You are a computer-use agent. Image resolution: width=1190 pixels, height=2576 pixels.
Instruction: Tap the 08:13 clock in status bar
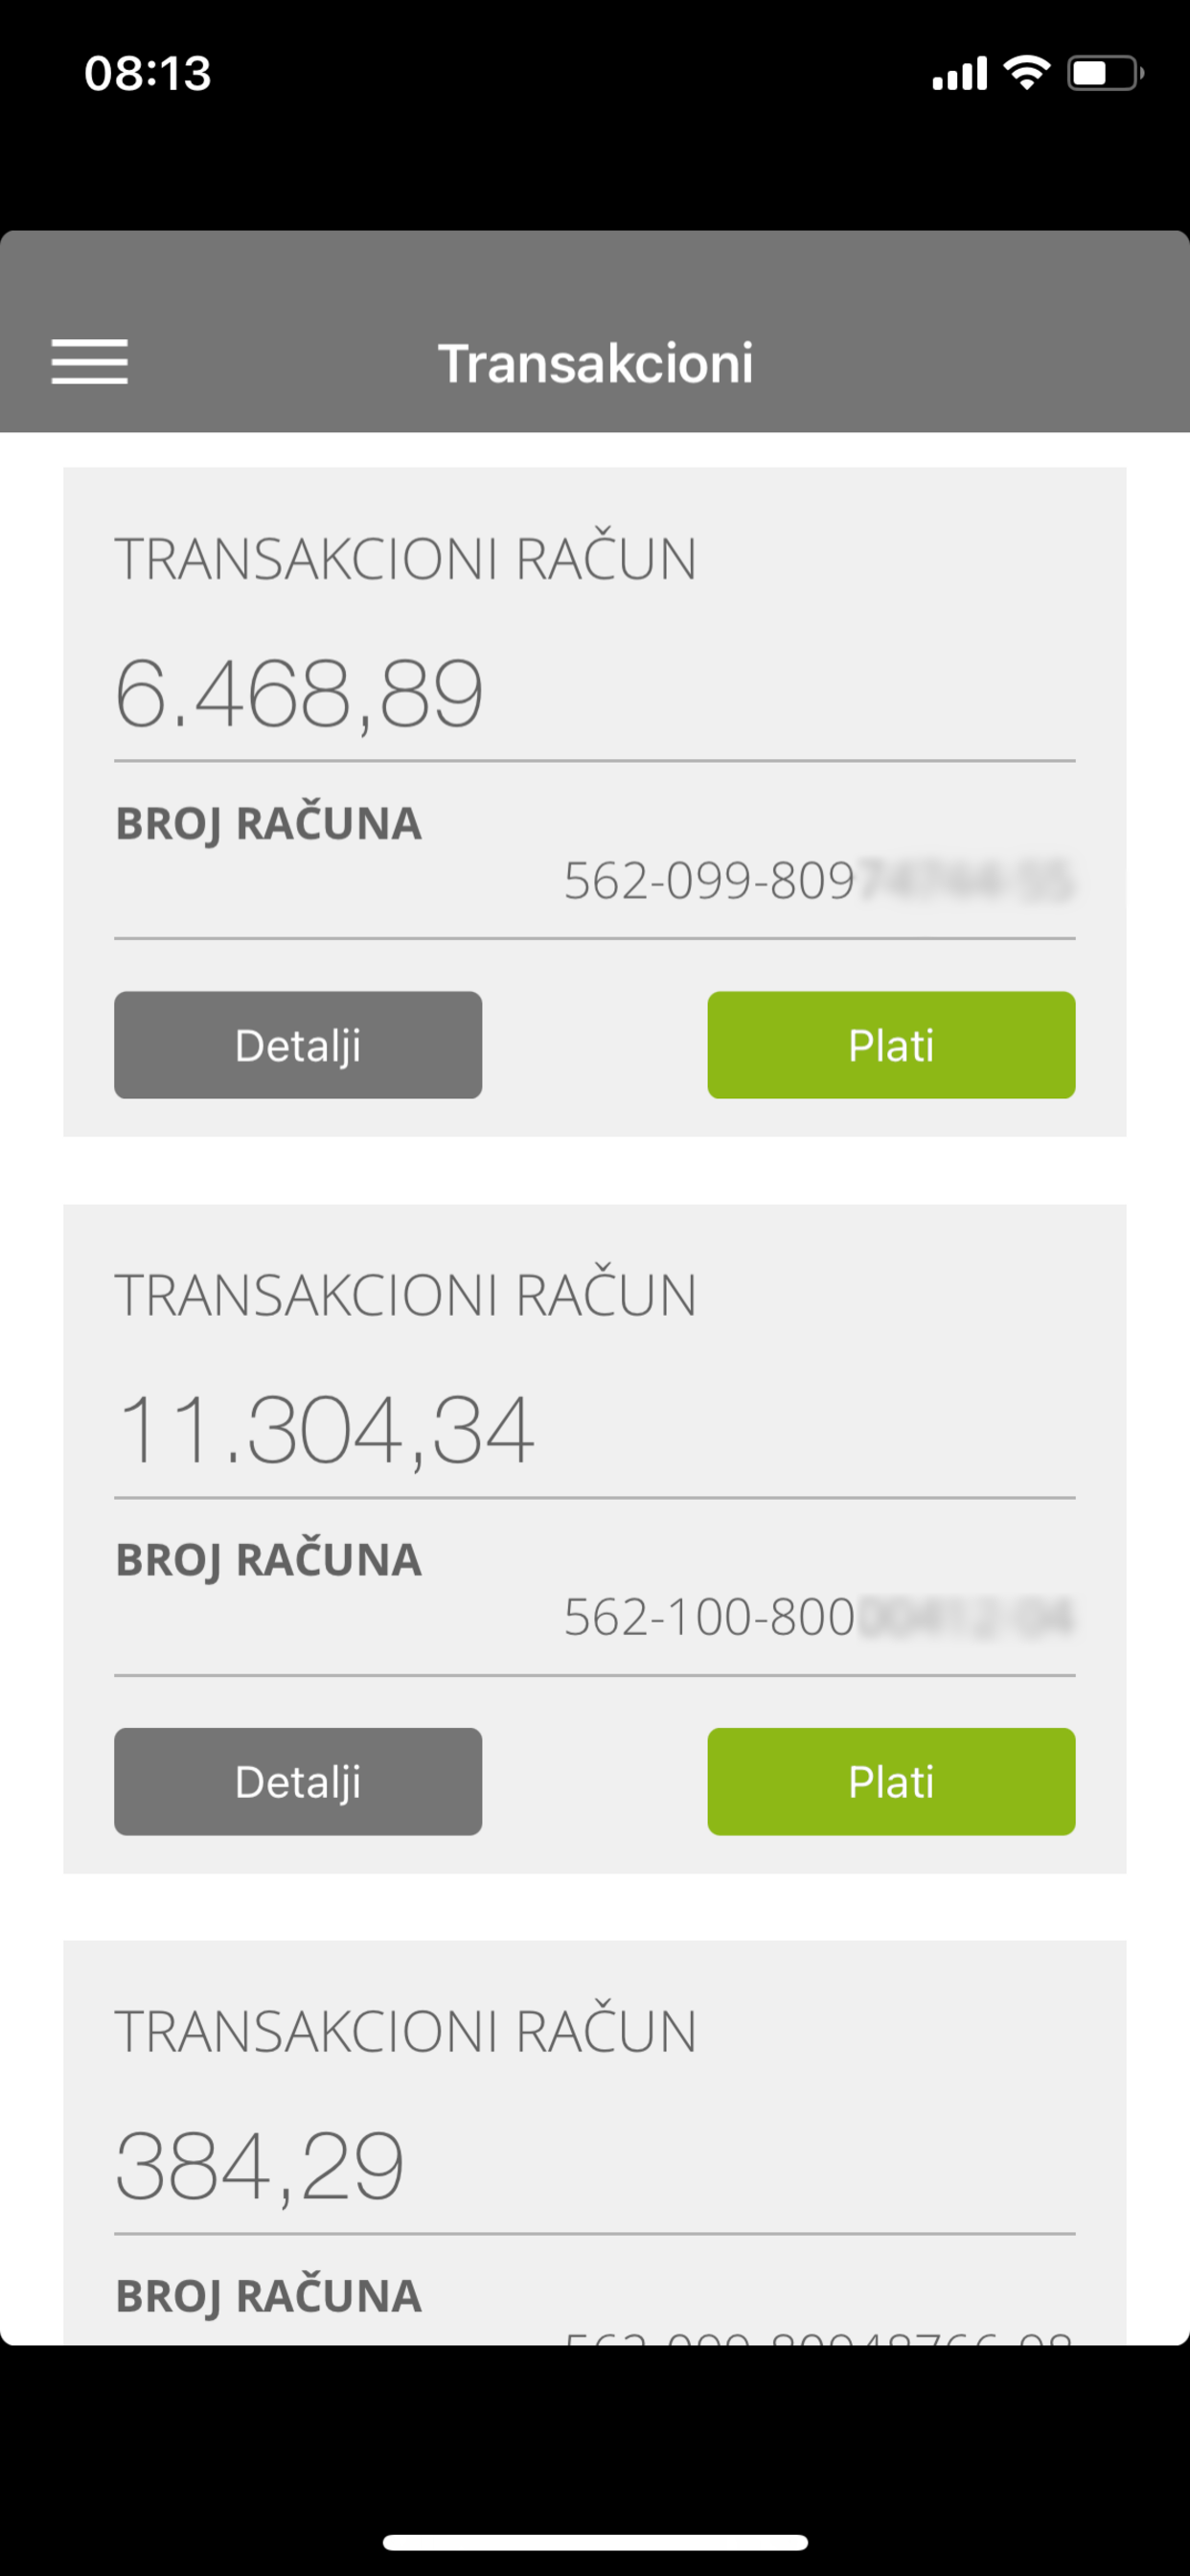tap(148, 74)
